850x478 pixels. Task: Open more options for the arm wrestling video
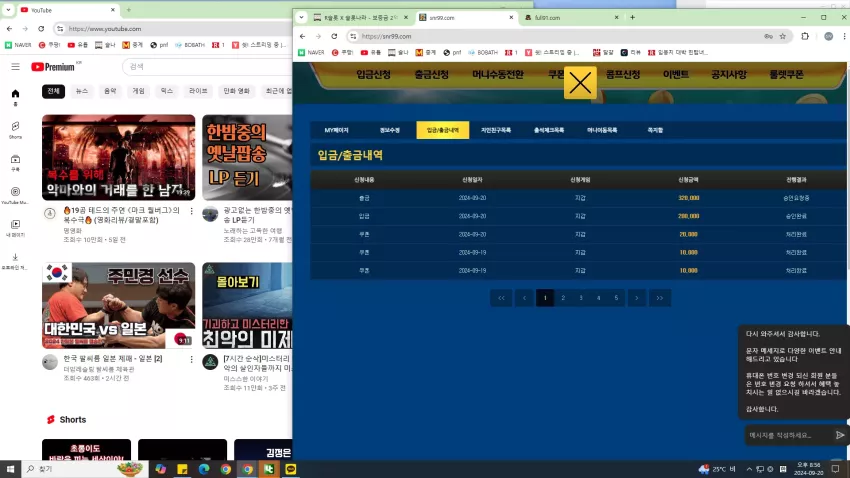(x=191, y=359)
